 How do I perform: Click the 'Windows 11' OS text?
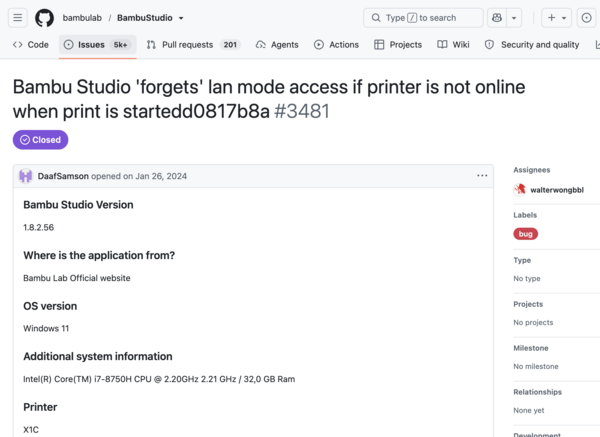[46, 328]
